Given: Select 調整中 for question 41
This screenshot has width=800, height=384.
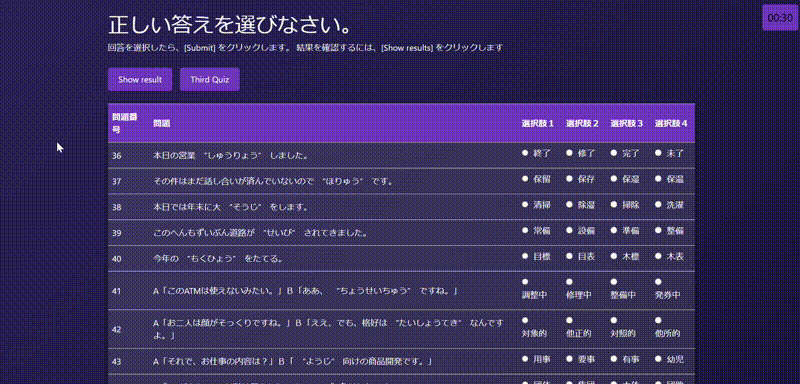Looking at the screenshot, I should [x=525, y=281].
